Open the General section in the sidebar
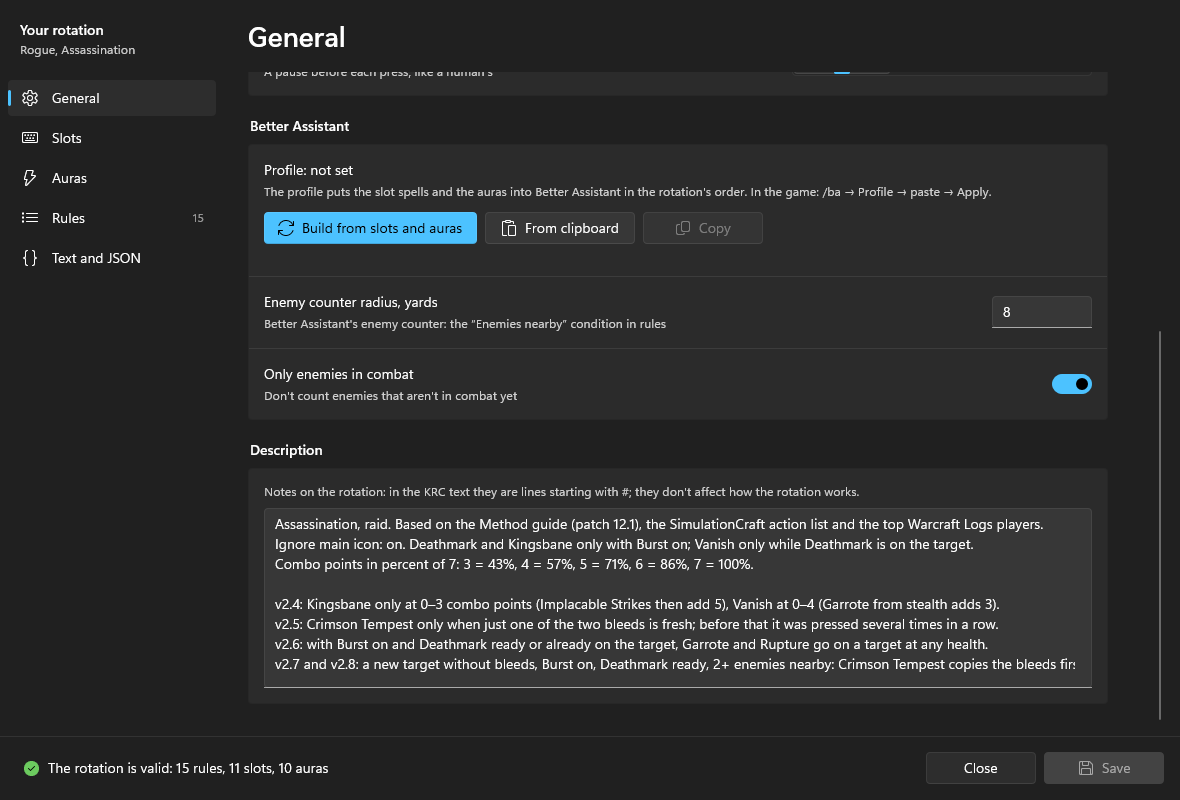This screenshot has height=800, width=1180. point(111,98)
